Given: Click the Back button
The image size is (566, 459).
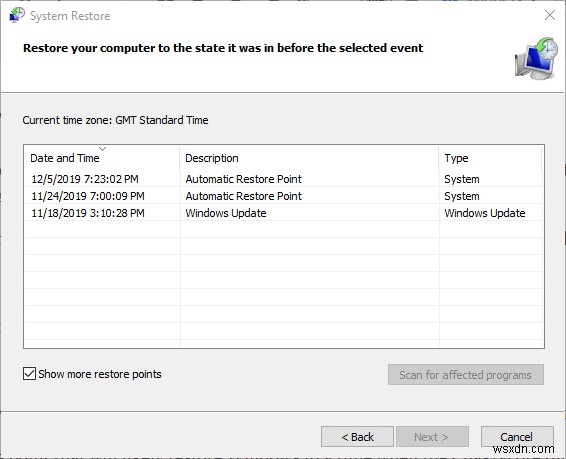Looking at the screenshot, I should (357, 437).
